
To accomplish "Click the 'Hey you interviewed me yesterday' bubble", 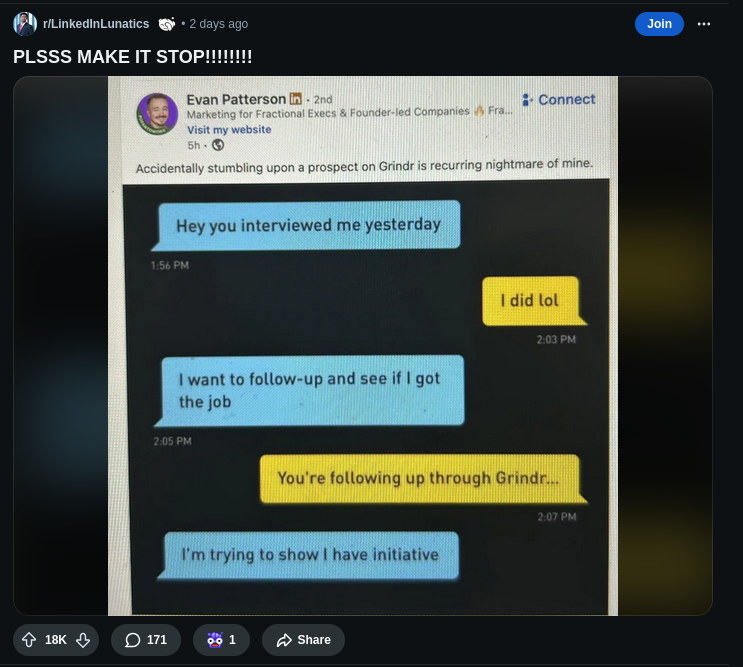I will pyautogui.click(x=307, y=225).
